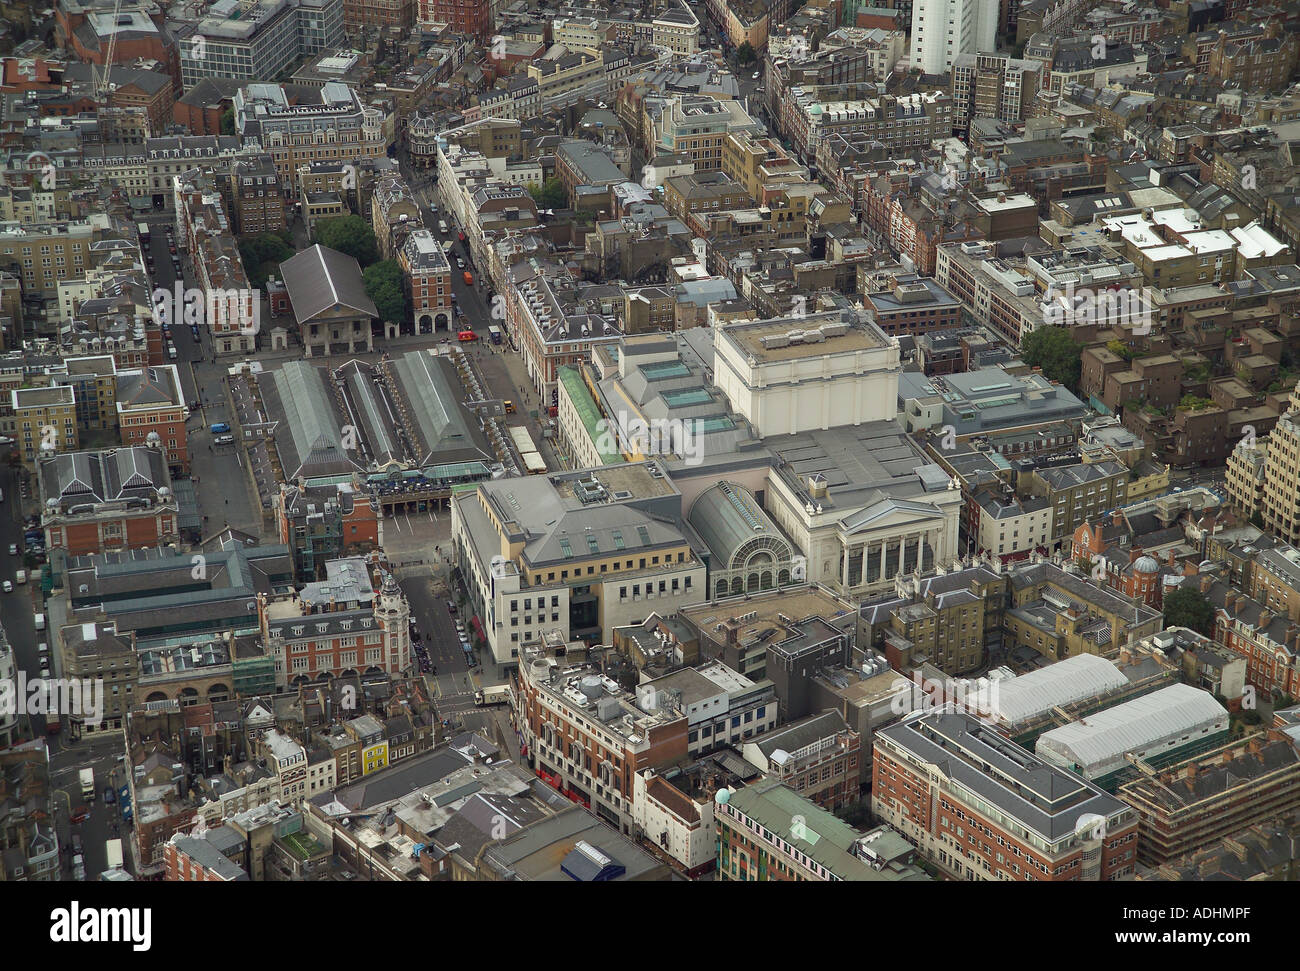Click the alamy logo in the bottom bar
This screenshot has height=971, width=1300.
pyautogui.click(x=100, y=924)
